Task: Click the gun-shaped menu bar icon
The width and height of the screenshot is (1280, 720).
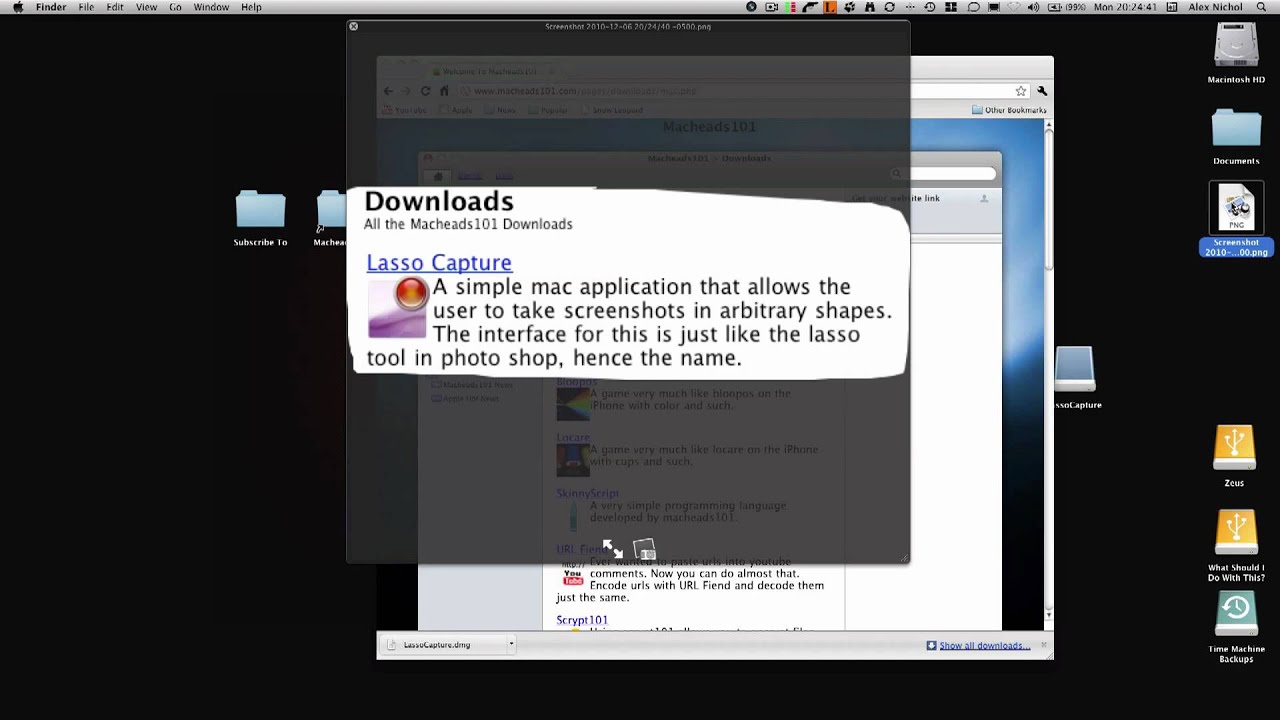Action: pyautogui.click(x=810, y=7)
